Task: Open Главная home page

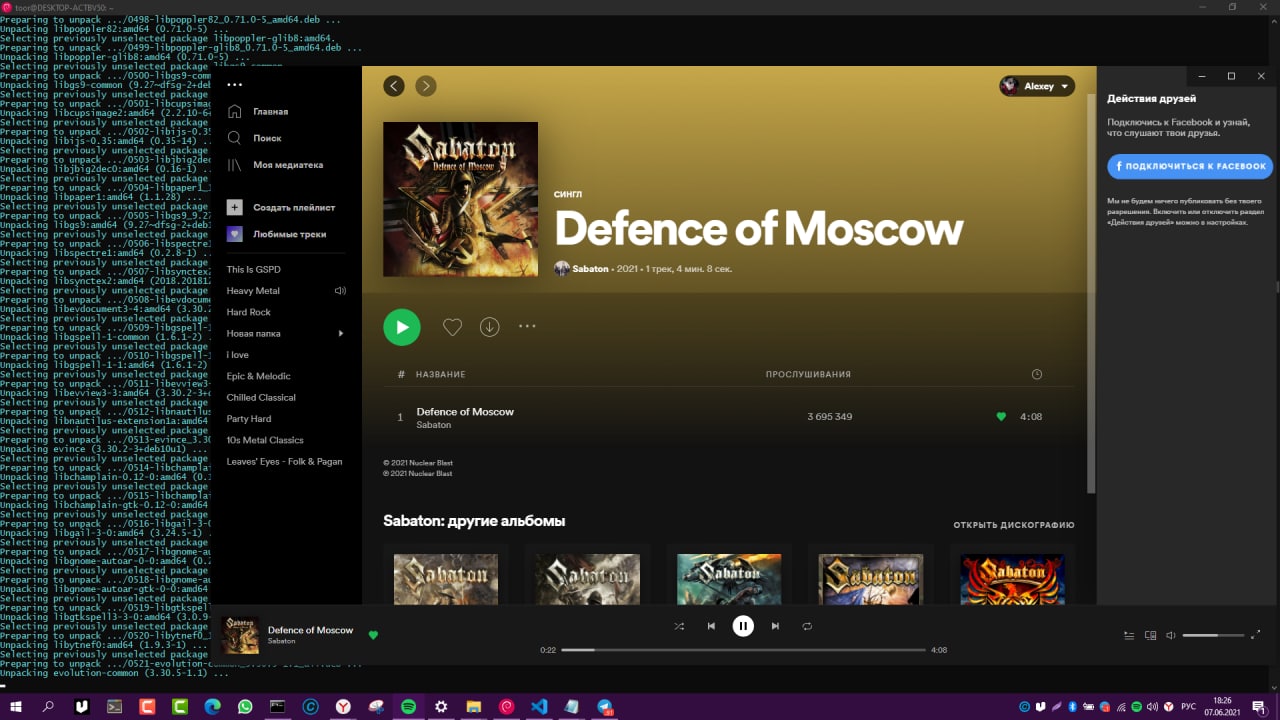Action: click(258, 112)
